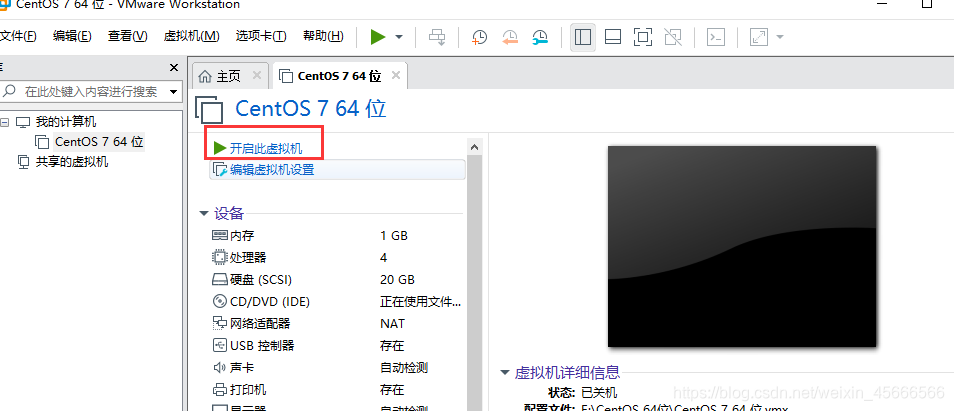Toggle the library sidebar view icon

(583, 37)
